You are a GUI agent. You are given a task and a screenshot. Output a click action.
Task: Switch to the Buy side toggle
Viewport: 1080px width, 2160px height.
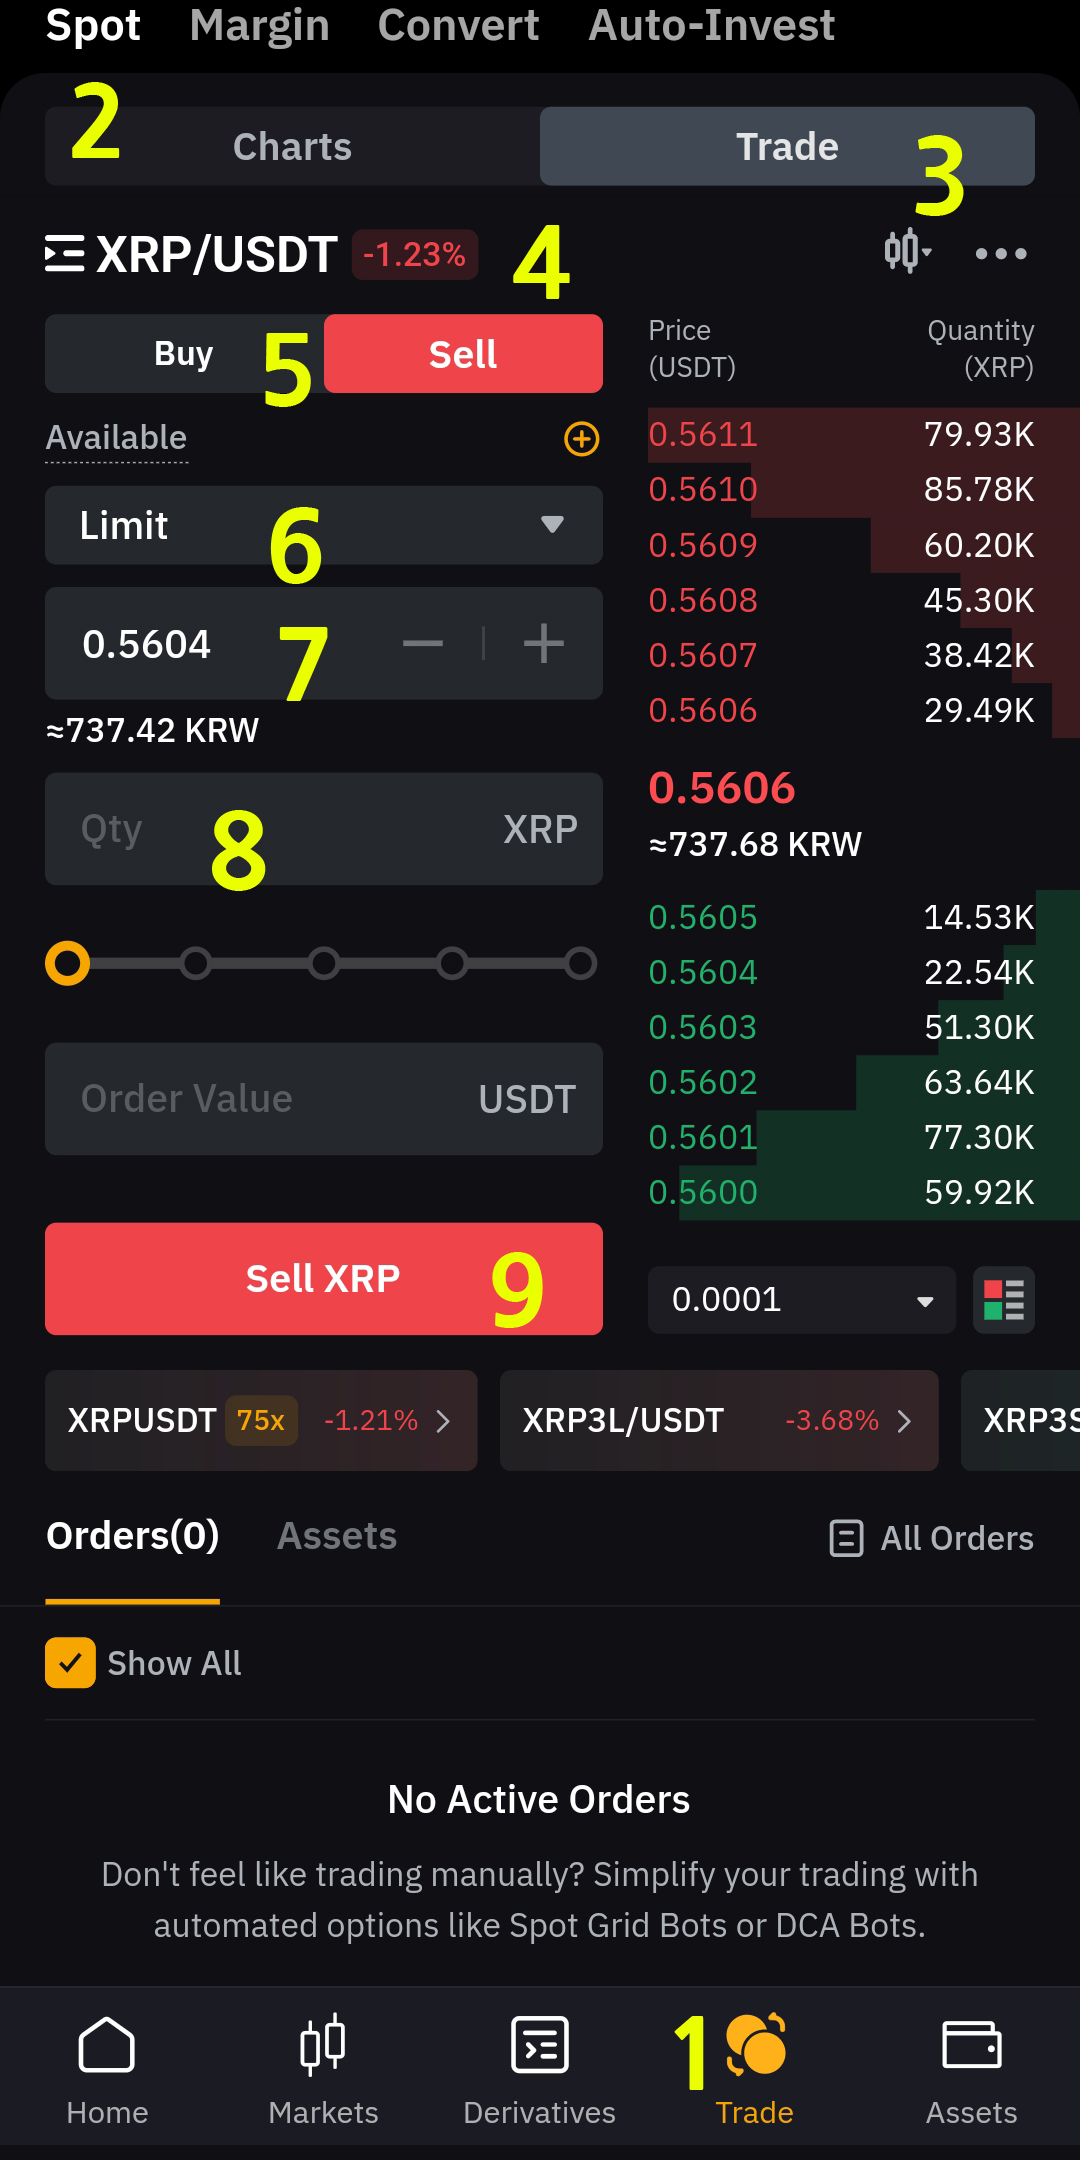184,354
